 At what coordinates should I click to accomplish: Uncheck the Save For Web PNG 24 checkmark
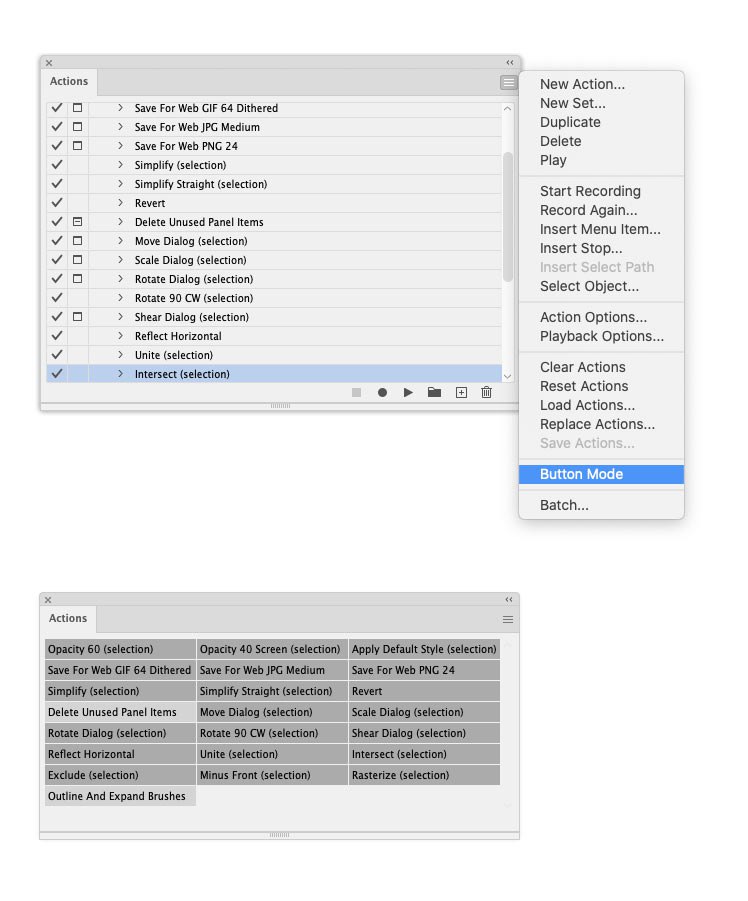(57, 146)
